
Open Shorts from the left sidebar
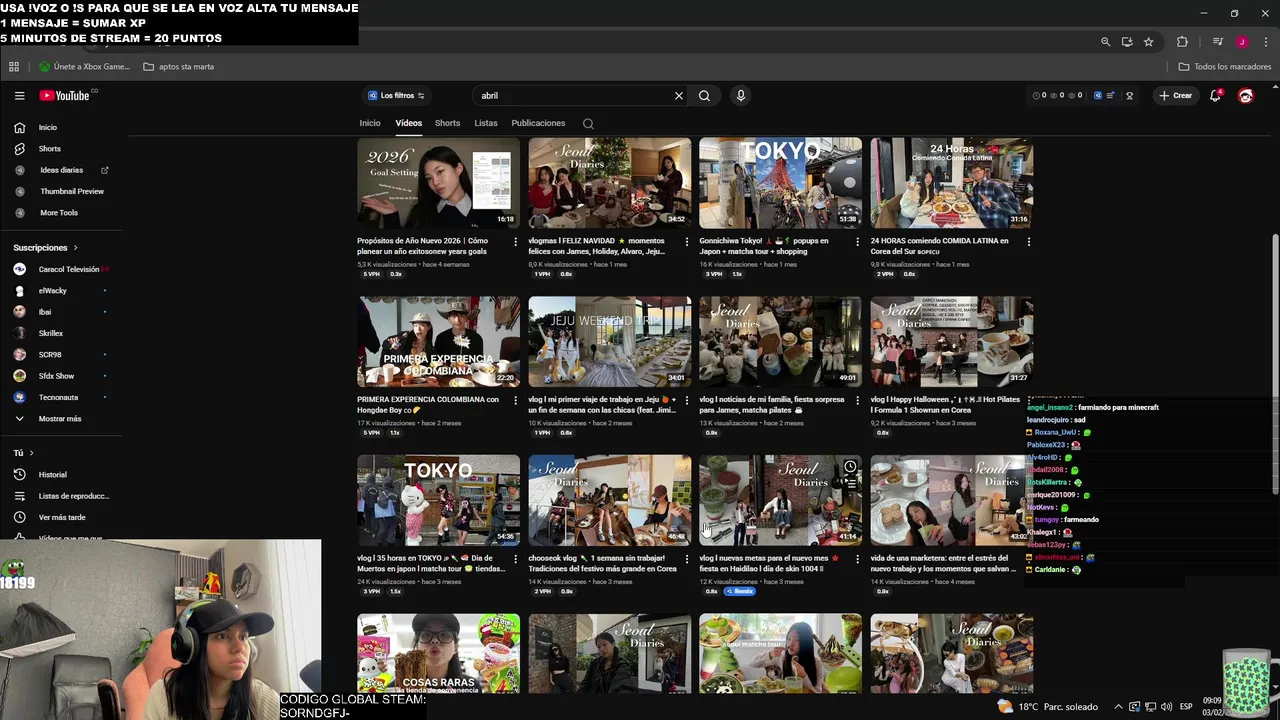(49, 149)
